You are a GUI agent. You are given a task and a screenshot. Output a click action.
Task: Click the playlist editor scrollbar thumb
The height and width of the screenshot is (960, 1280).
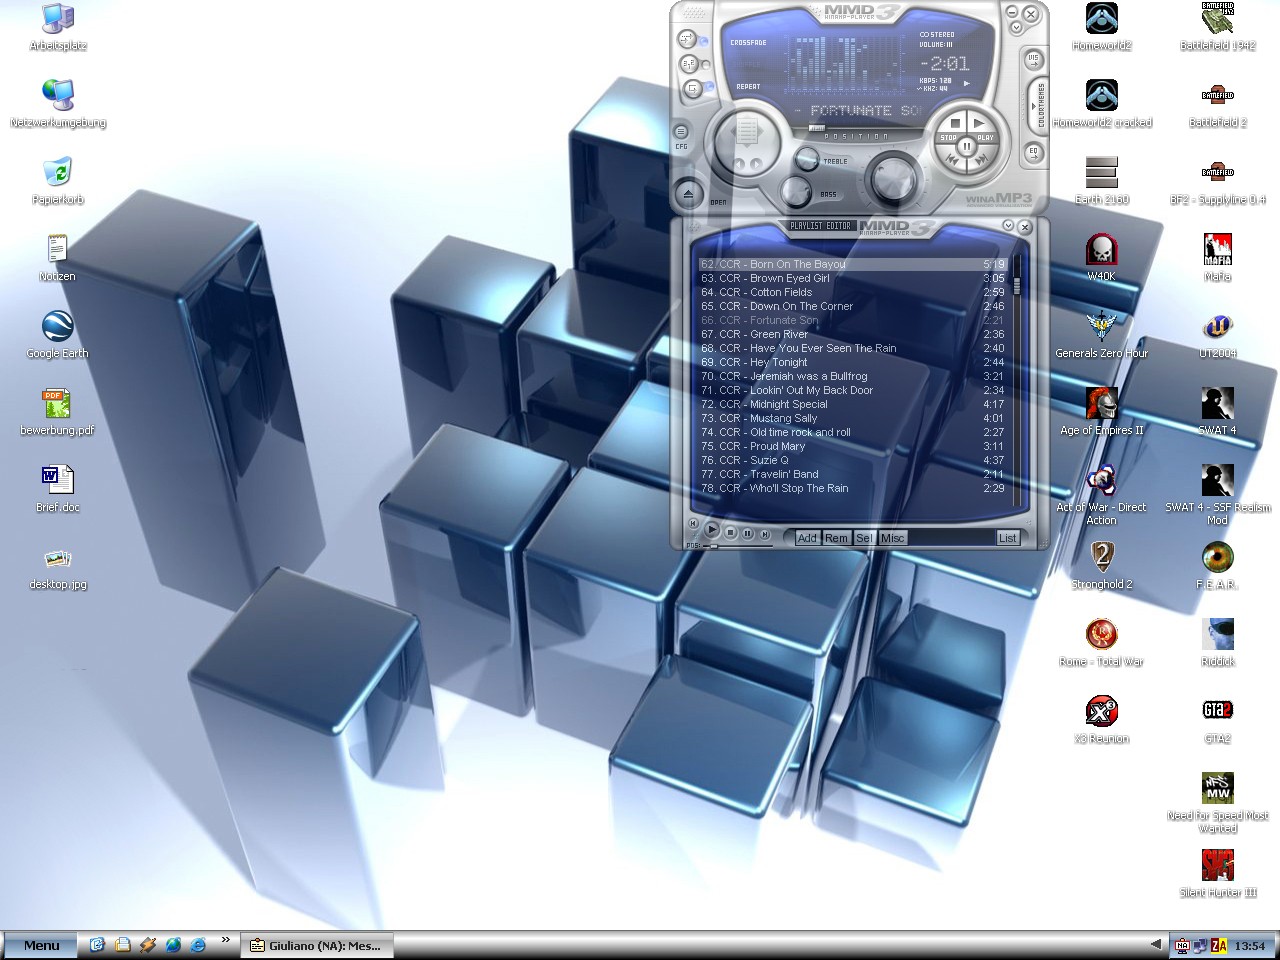click(1017, 286)
